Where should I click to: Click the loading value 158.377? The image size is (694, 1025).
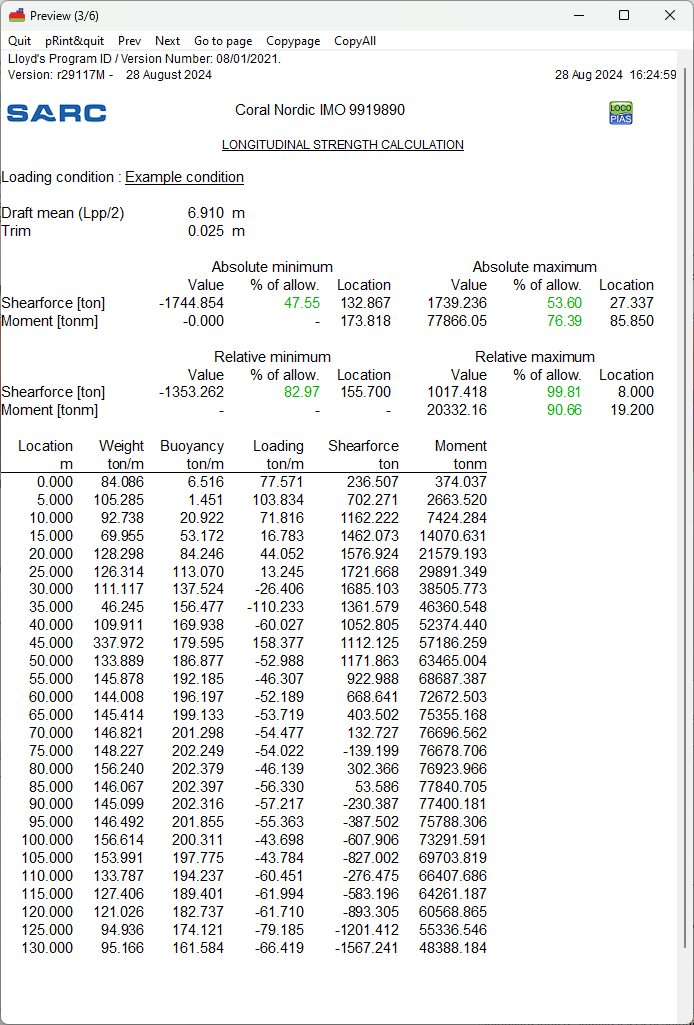point(278,643)
